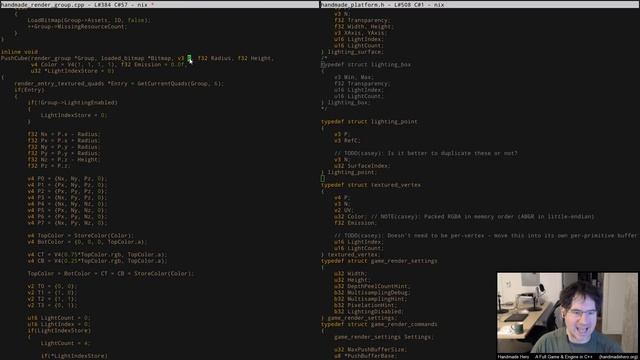Click the 'u32 SurfaceIndex;' line
The width and height of the screenshot is (640, 360).
[362, 166]
